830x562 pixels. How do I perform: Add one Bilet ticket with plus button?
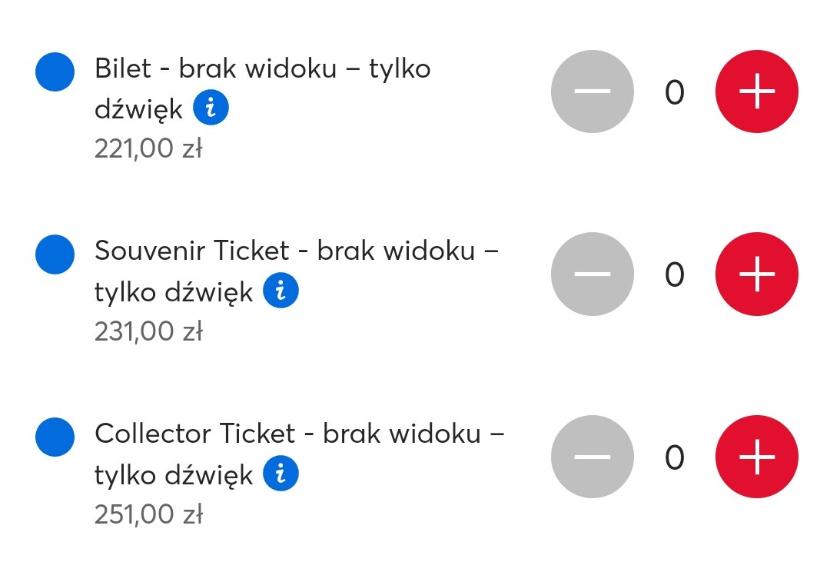point(756,92)
